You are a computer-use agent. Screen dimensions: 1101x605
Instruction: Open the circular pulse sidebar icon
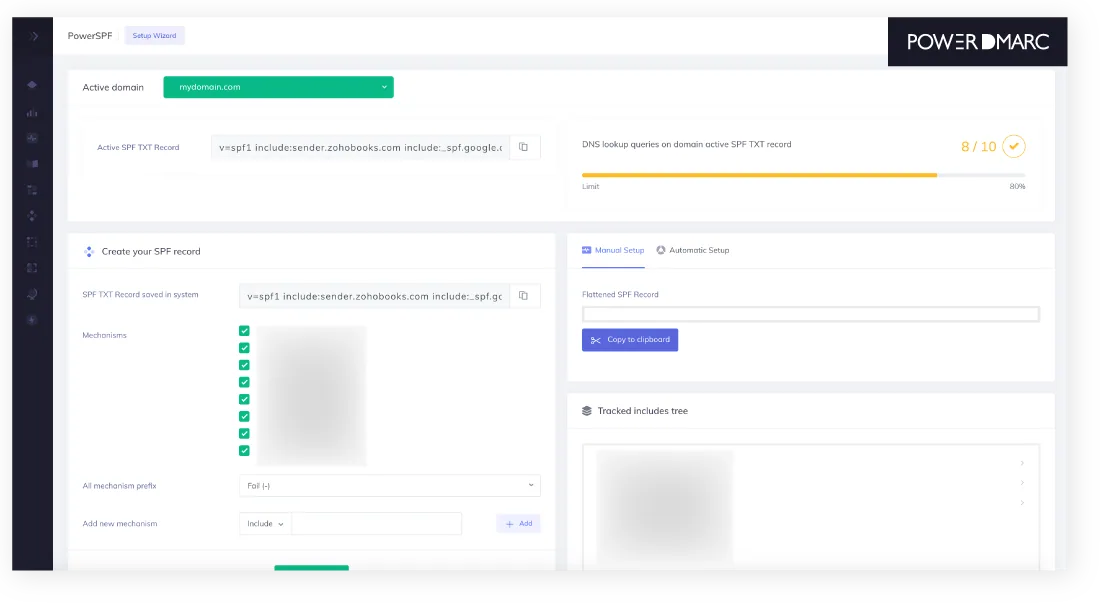32,138
